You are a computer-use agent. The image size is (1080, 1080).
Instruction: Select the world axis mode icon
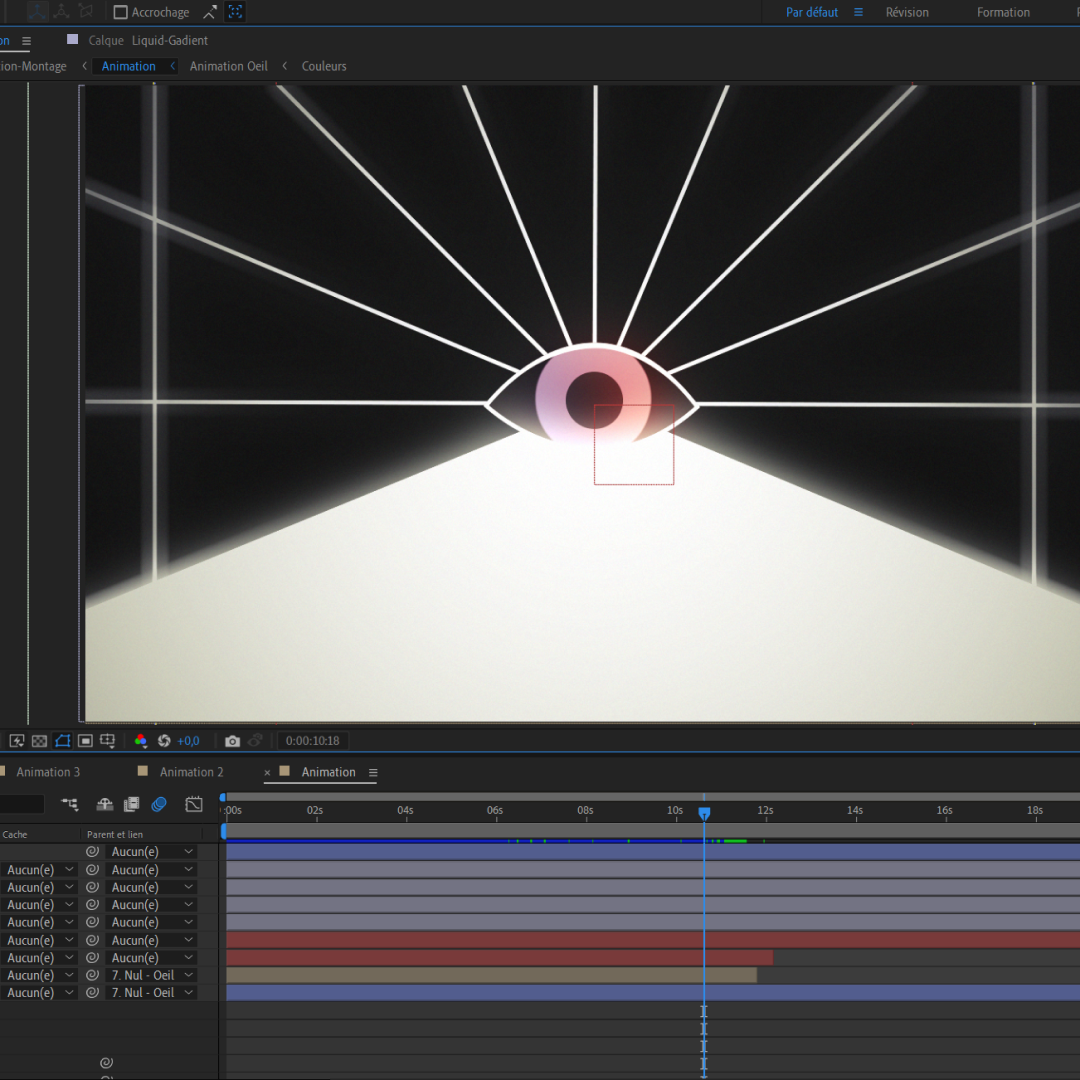(x=61, y=11)
